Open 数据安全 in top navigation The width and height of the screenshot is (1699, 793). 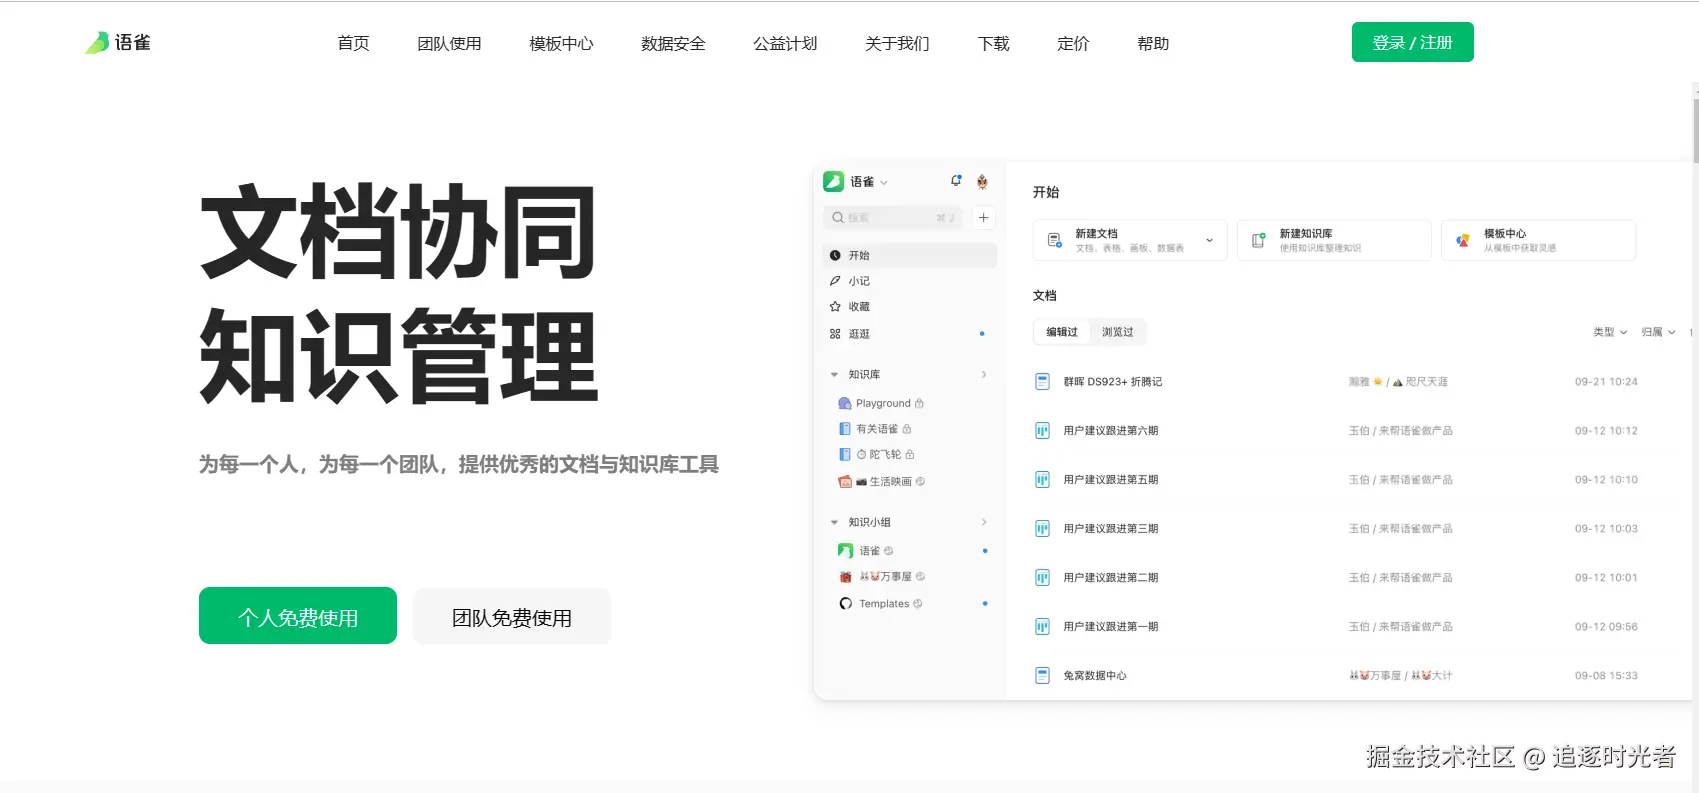(673, 43)
